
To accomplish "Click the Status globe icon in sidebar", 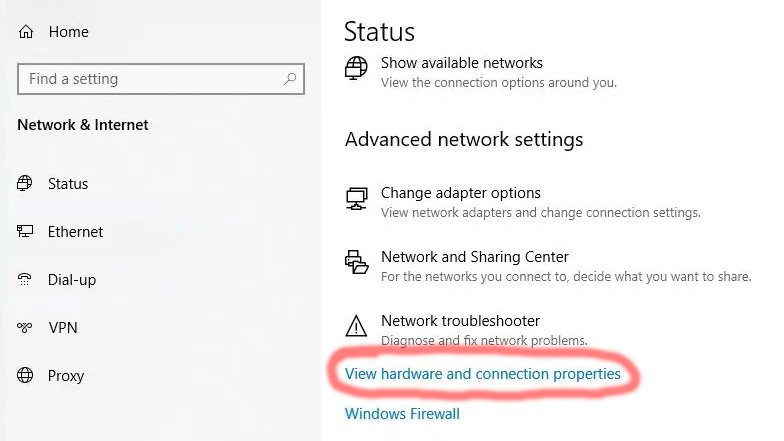I will click(x=24, y=184).
